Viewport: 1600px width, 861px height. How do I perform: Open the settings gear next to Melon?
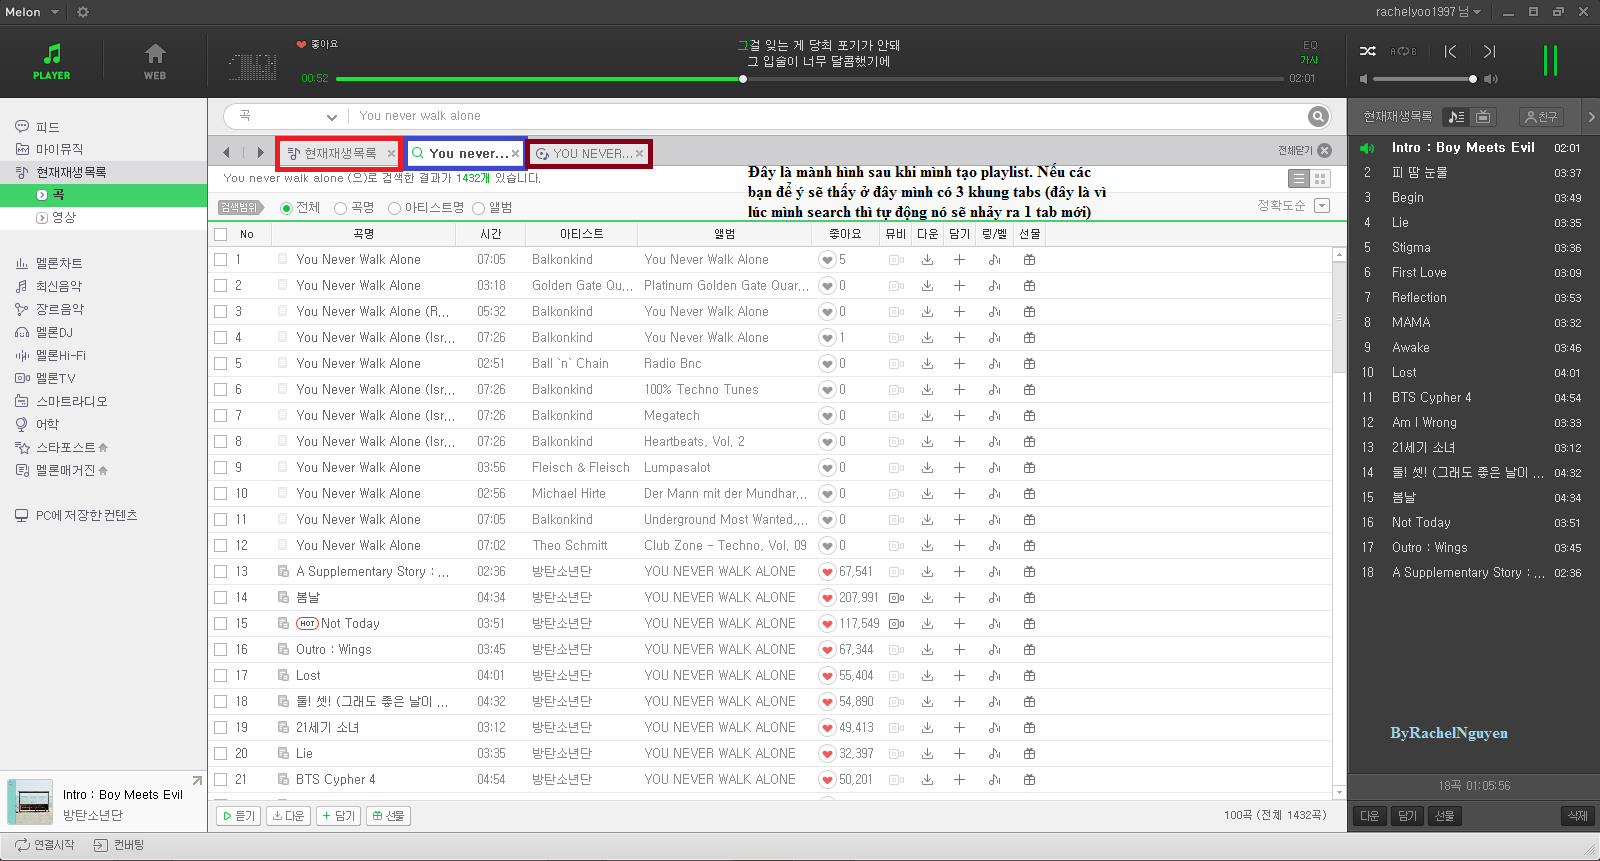[x=83, y=12]
